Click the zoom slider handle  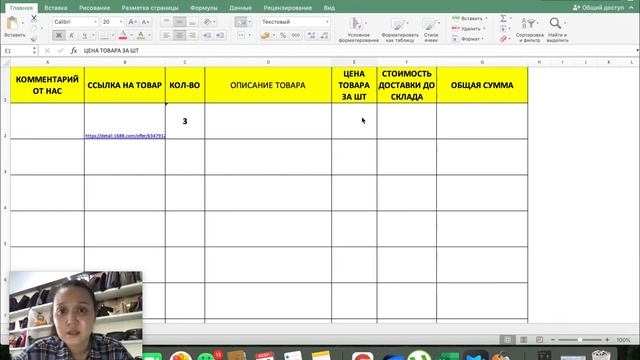pos(580,340)
